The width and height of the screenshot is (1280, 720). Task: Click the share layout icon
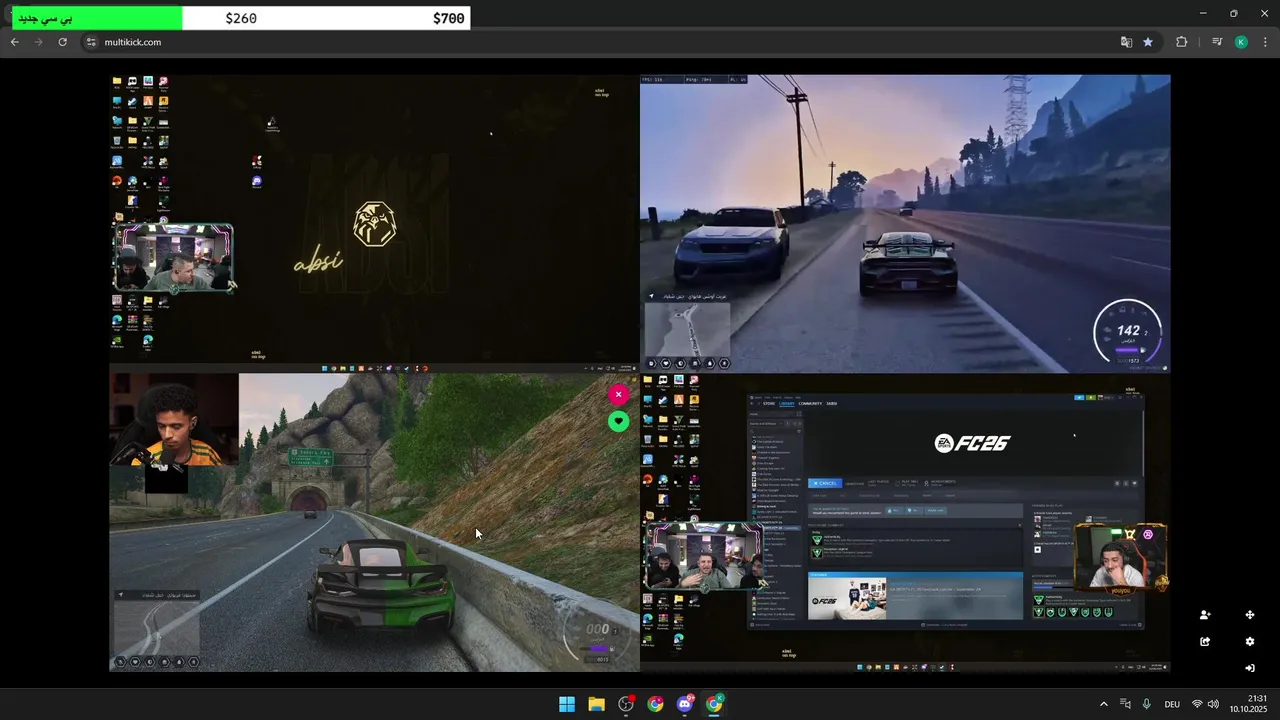1205,642
